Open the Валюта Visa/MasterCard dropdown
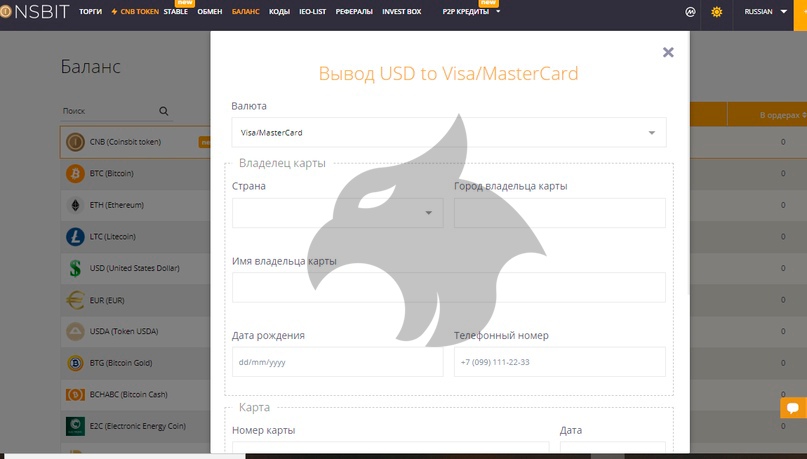The width and height of the screenshot is (807, 459). click(448, 132)
